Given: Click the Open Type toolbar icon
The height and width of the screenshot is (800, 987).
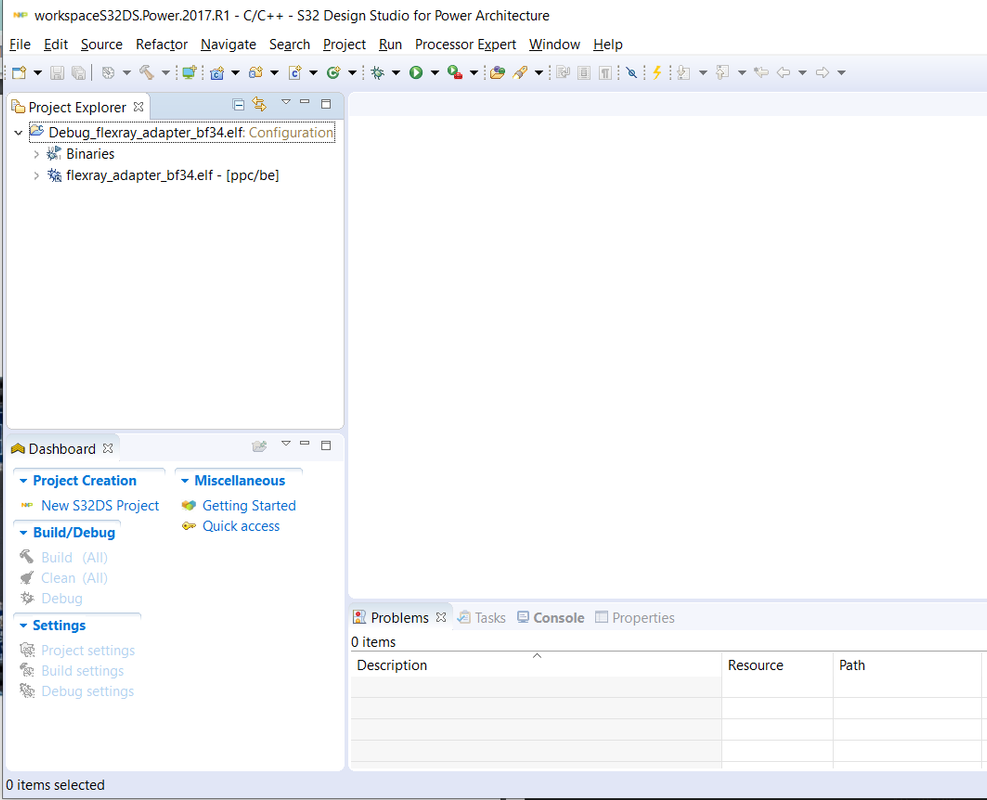Looking at the screenshot, I should click(x=497, y=72).
